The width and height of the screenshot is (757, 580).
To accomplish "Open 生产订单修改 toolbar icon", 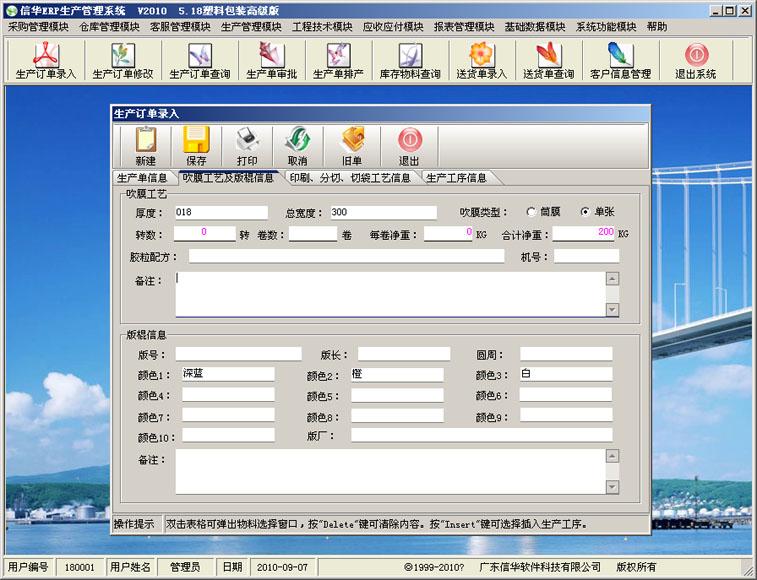I will 123,60.
